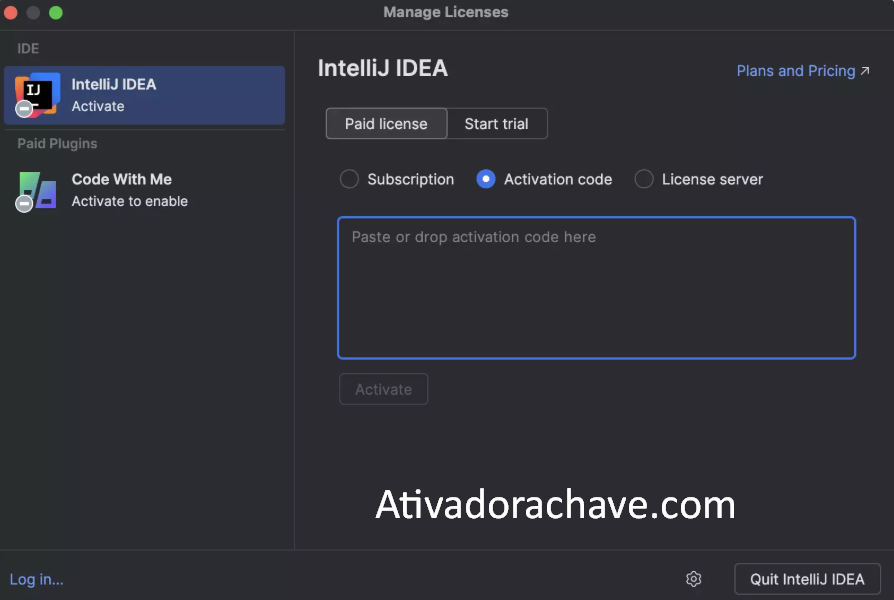Select the IntelliJ IDEA Activate entry

click(144, 95)
